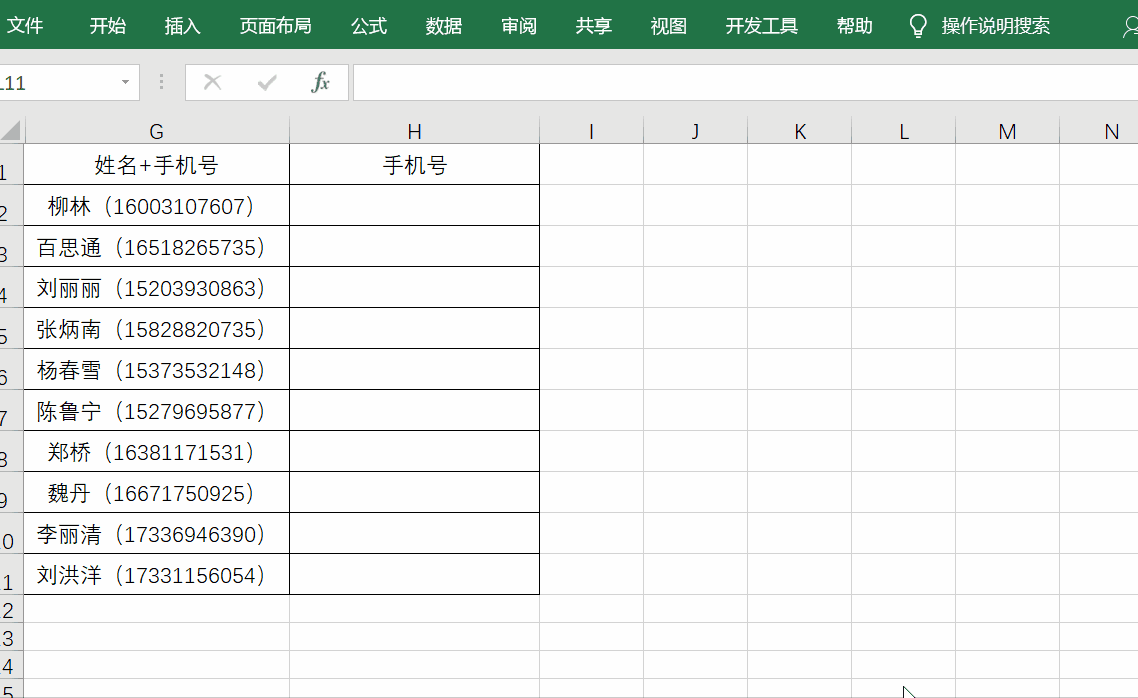The height and width of the screenshot is (698, 1138).
Task: Select empty 手机号 cell beside 陈鲁宁
Action: 414,411
